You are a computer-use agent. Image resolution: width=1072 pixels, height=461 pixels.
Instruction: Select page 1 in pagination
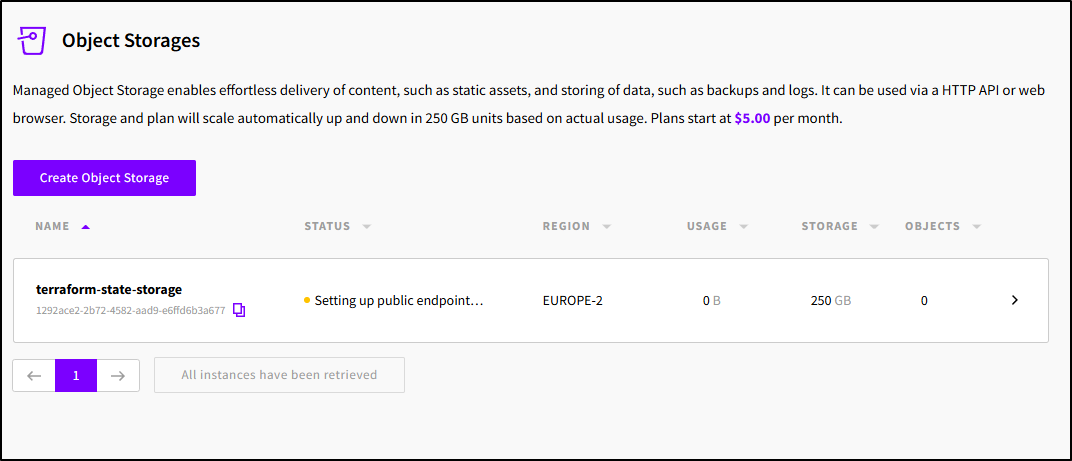pos(76,375)
